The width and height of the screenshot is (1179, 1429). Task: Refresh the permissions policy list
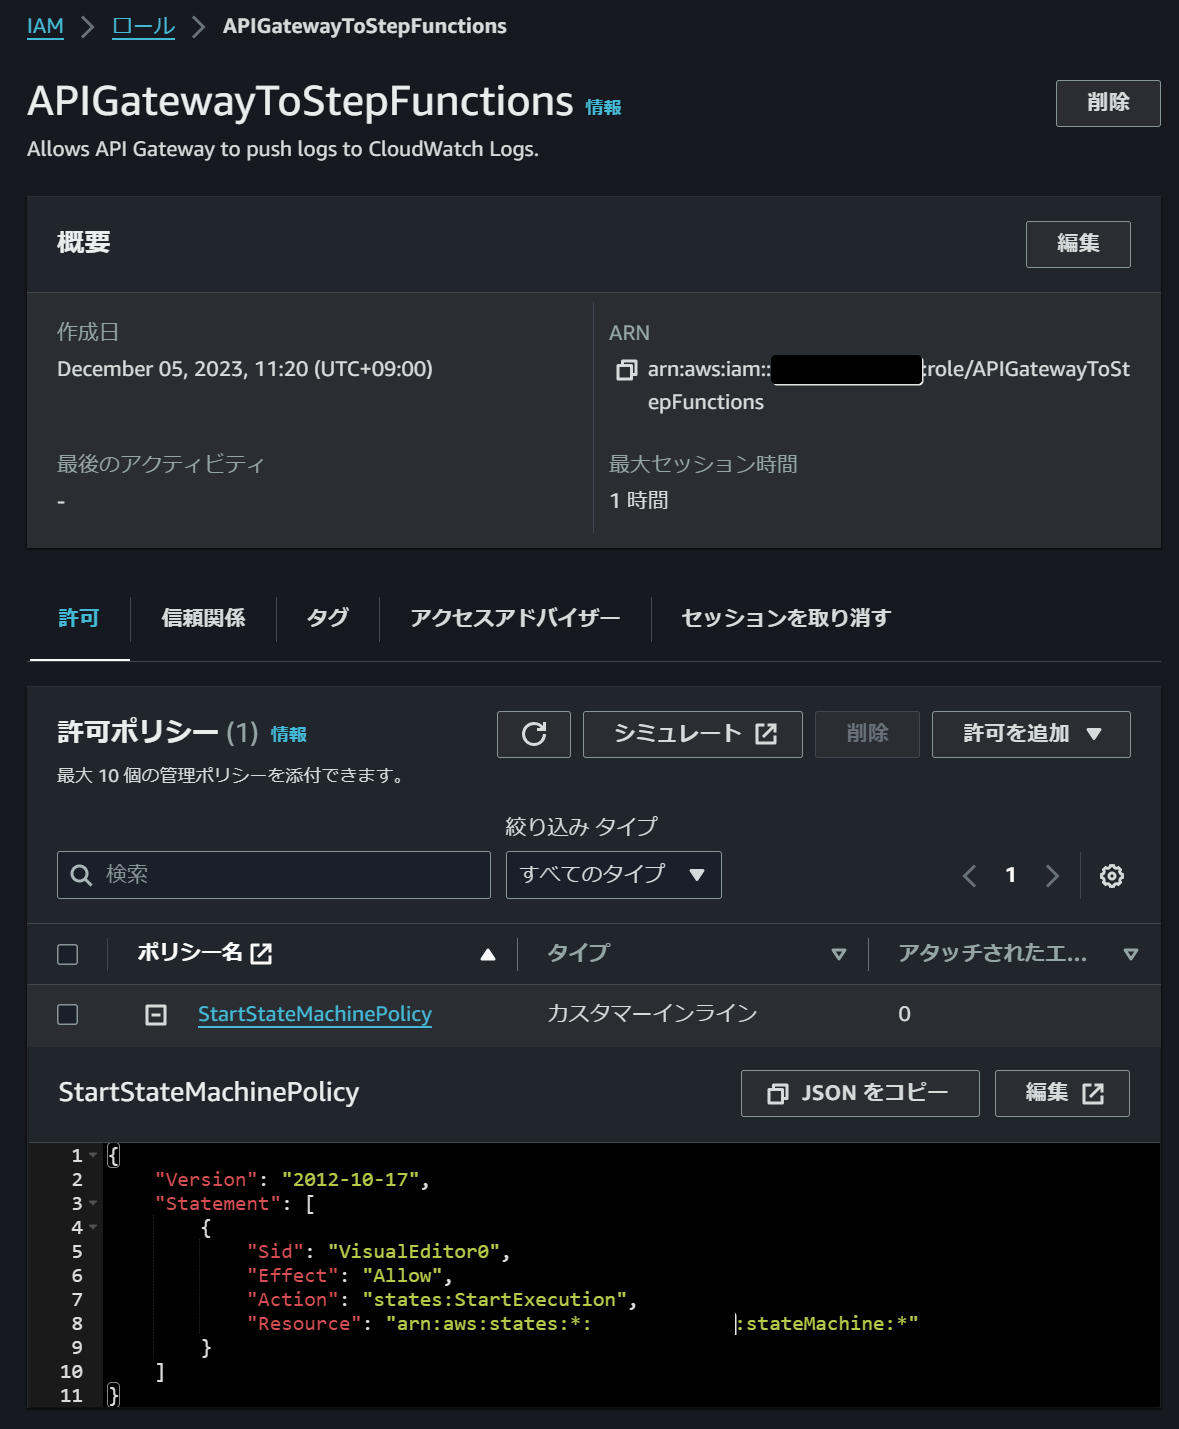[533, 734]
